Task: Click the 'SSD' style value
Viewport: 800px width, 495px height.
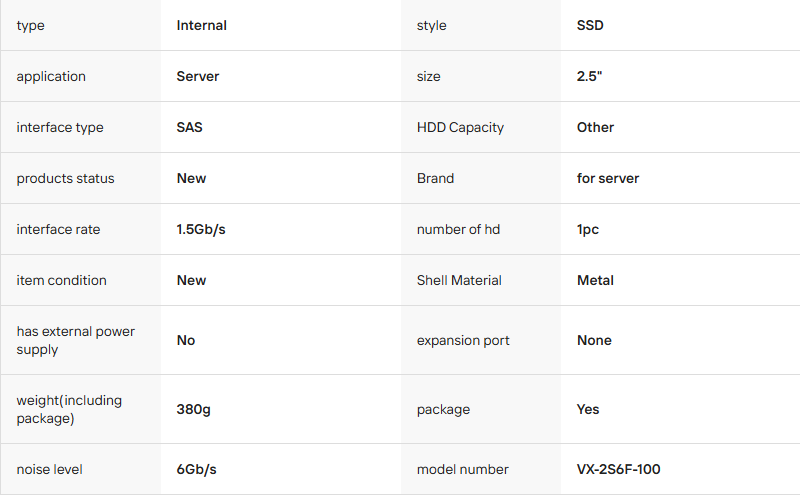Action: tap(590, 25)
